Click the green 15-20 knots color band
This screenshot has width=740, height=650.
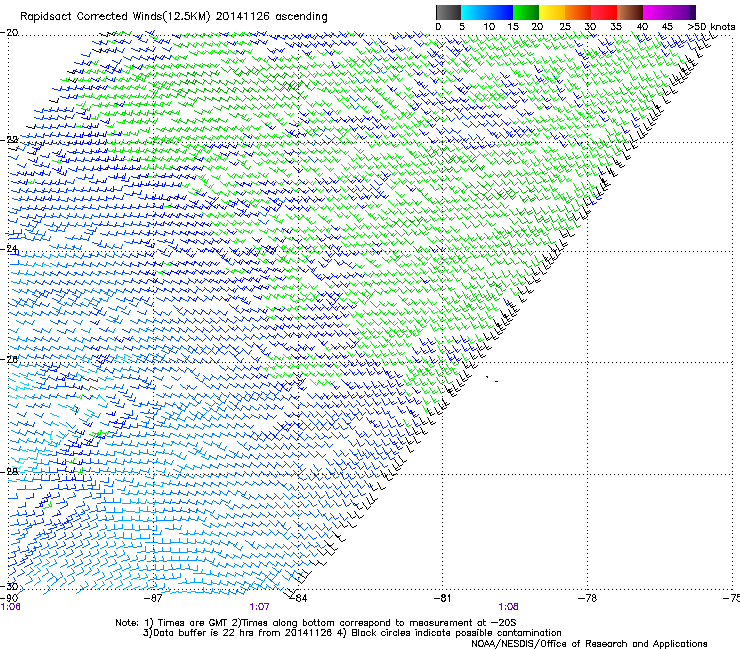526,12
